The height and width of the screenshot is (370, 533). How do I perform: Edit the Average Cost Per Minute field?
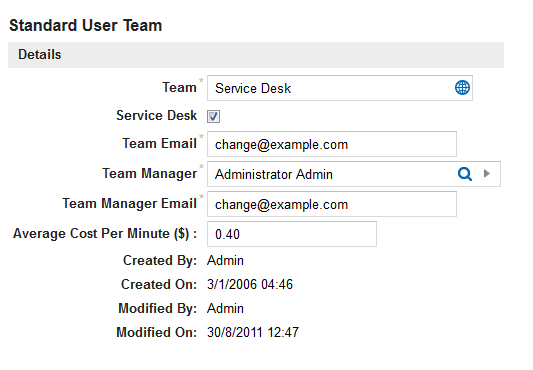click(292, 234)
